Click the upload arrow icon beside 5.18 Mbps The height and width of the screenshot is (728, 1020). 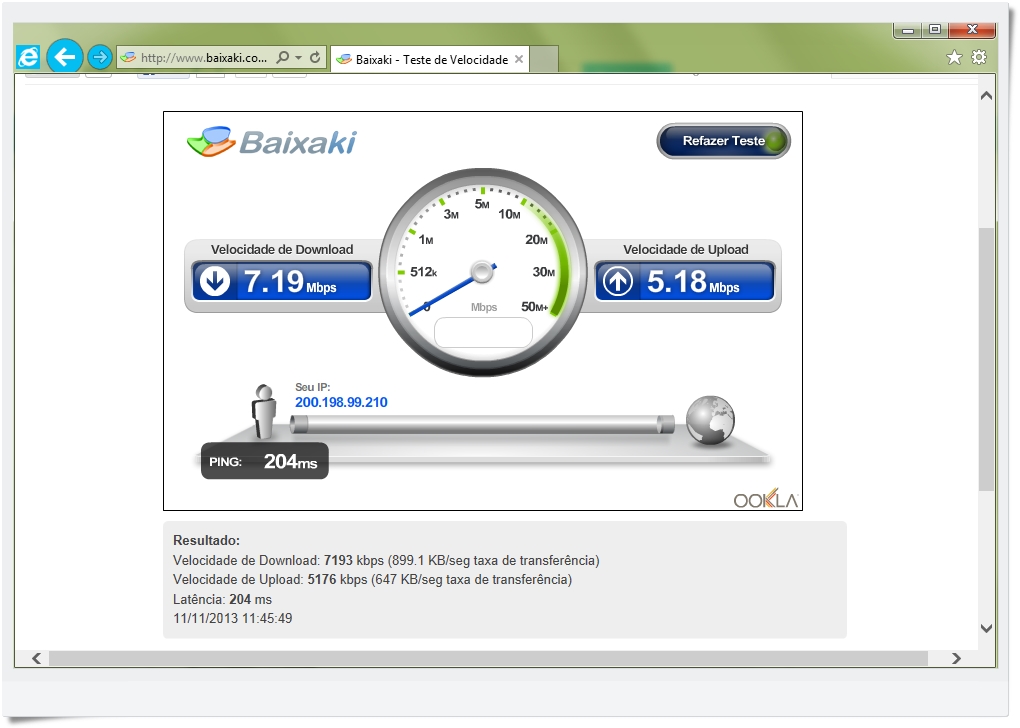pyautogui.click(x=618, y=281)
